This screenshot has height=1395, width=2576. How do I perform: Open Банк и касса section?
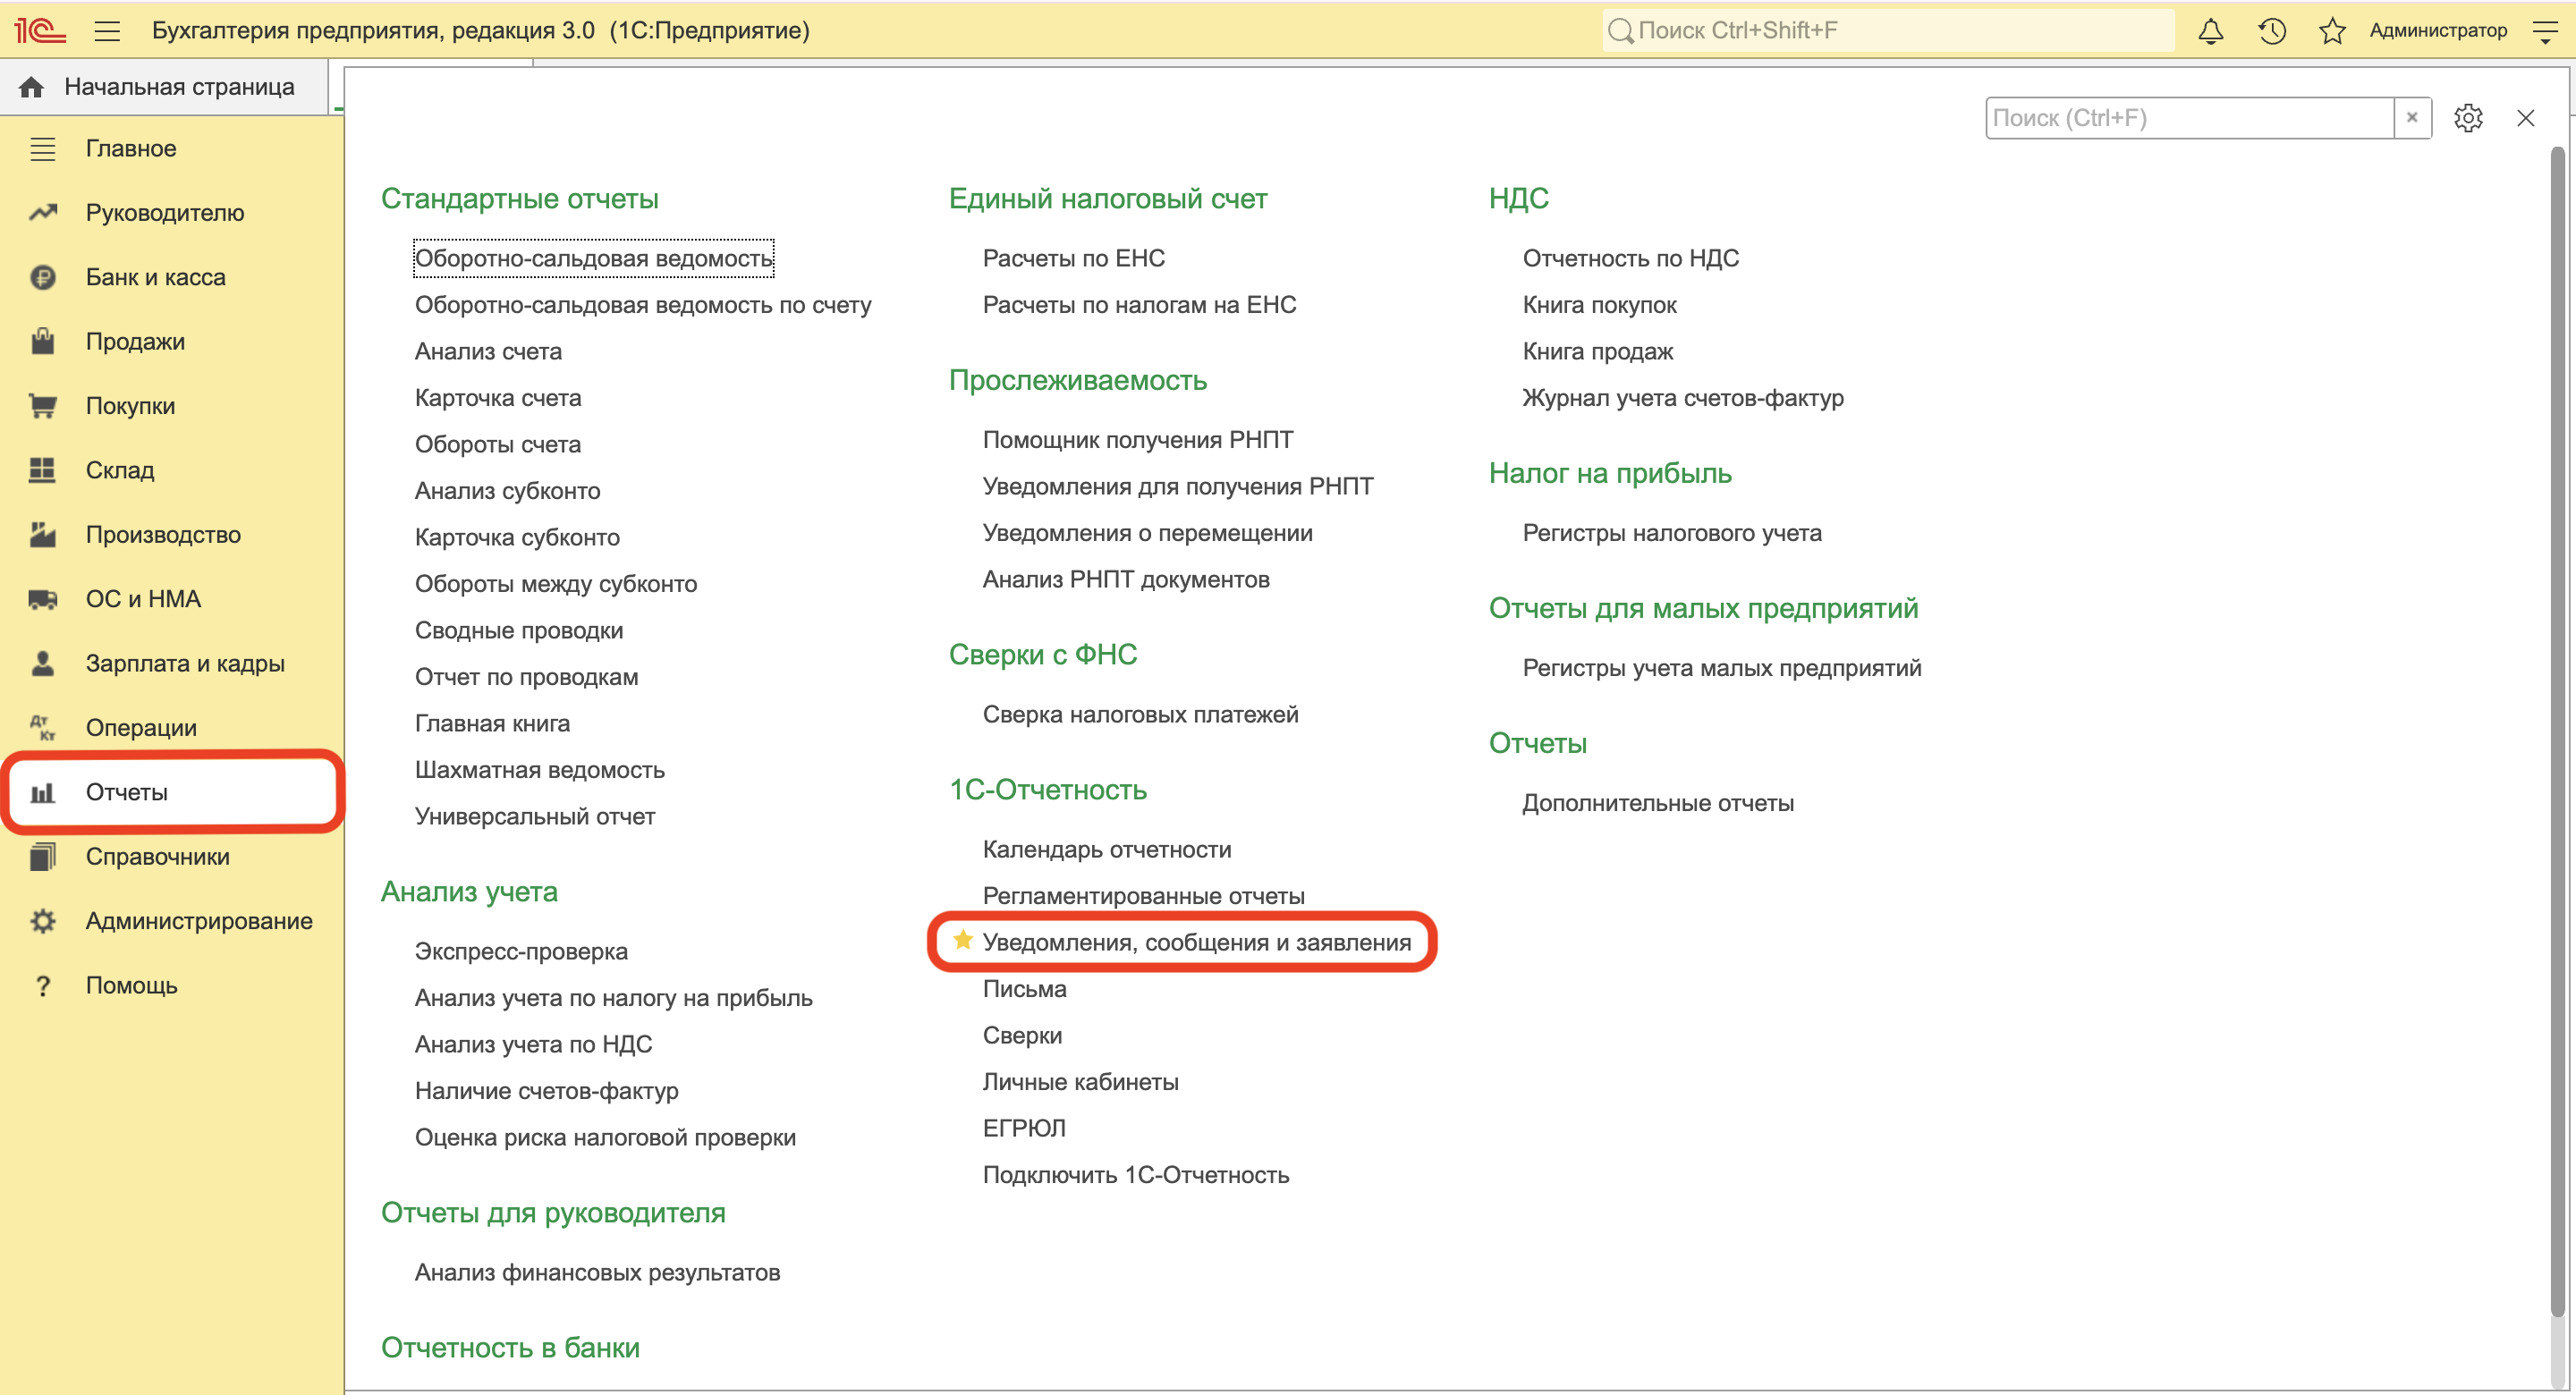155,277
